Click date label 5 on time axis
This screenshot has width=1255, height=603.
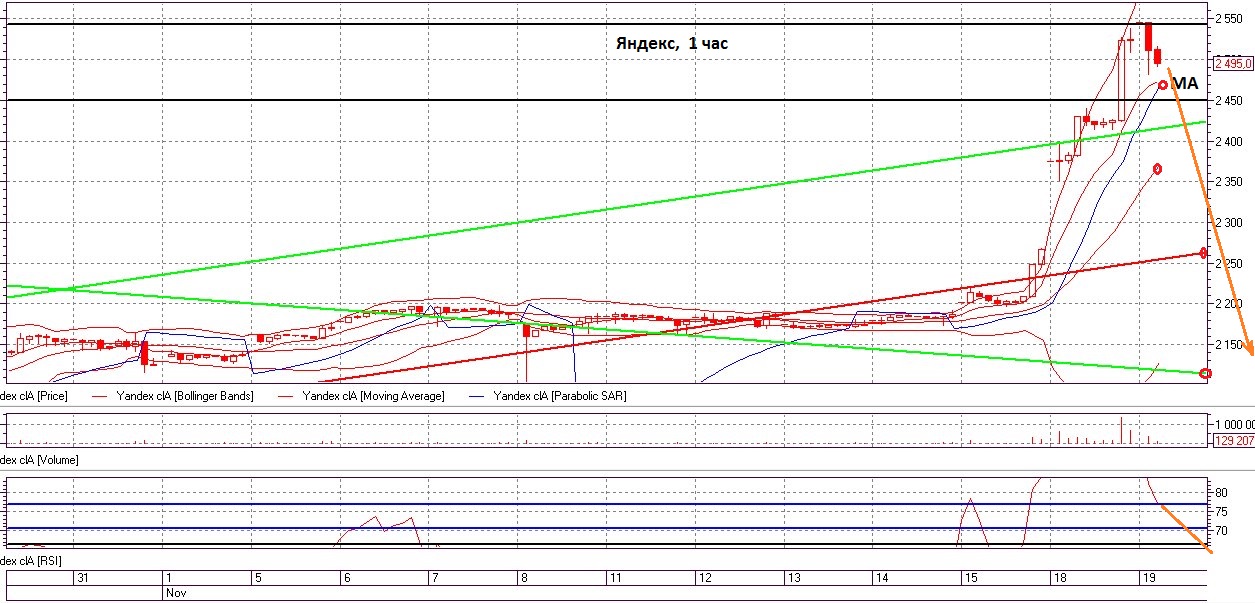pos(258,578)
